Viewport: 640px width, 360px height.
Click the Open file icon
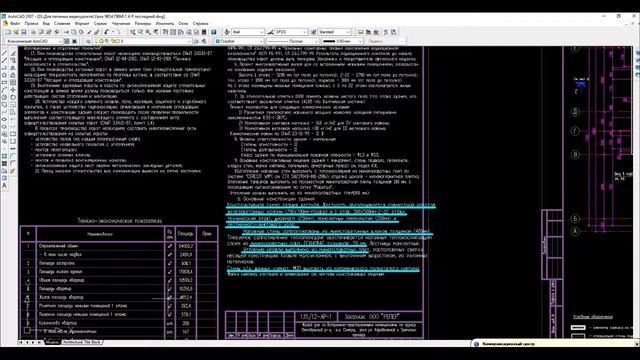point(16,32)
